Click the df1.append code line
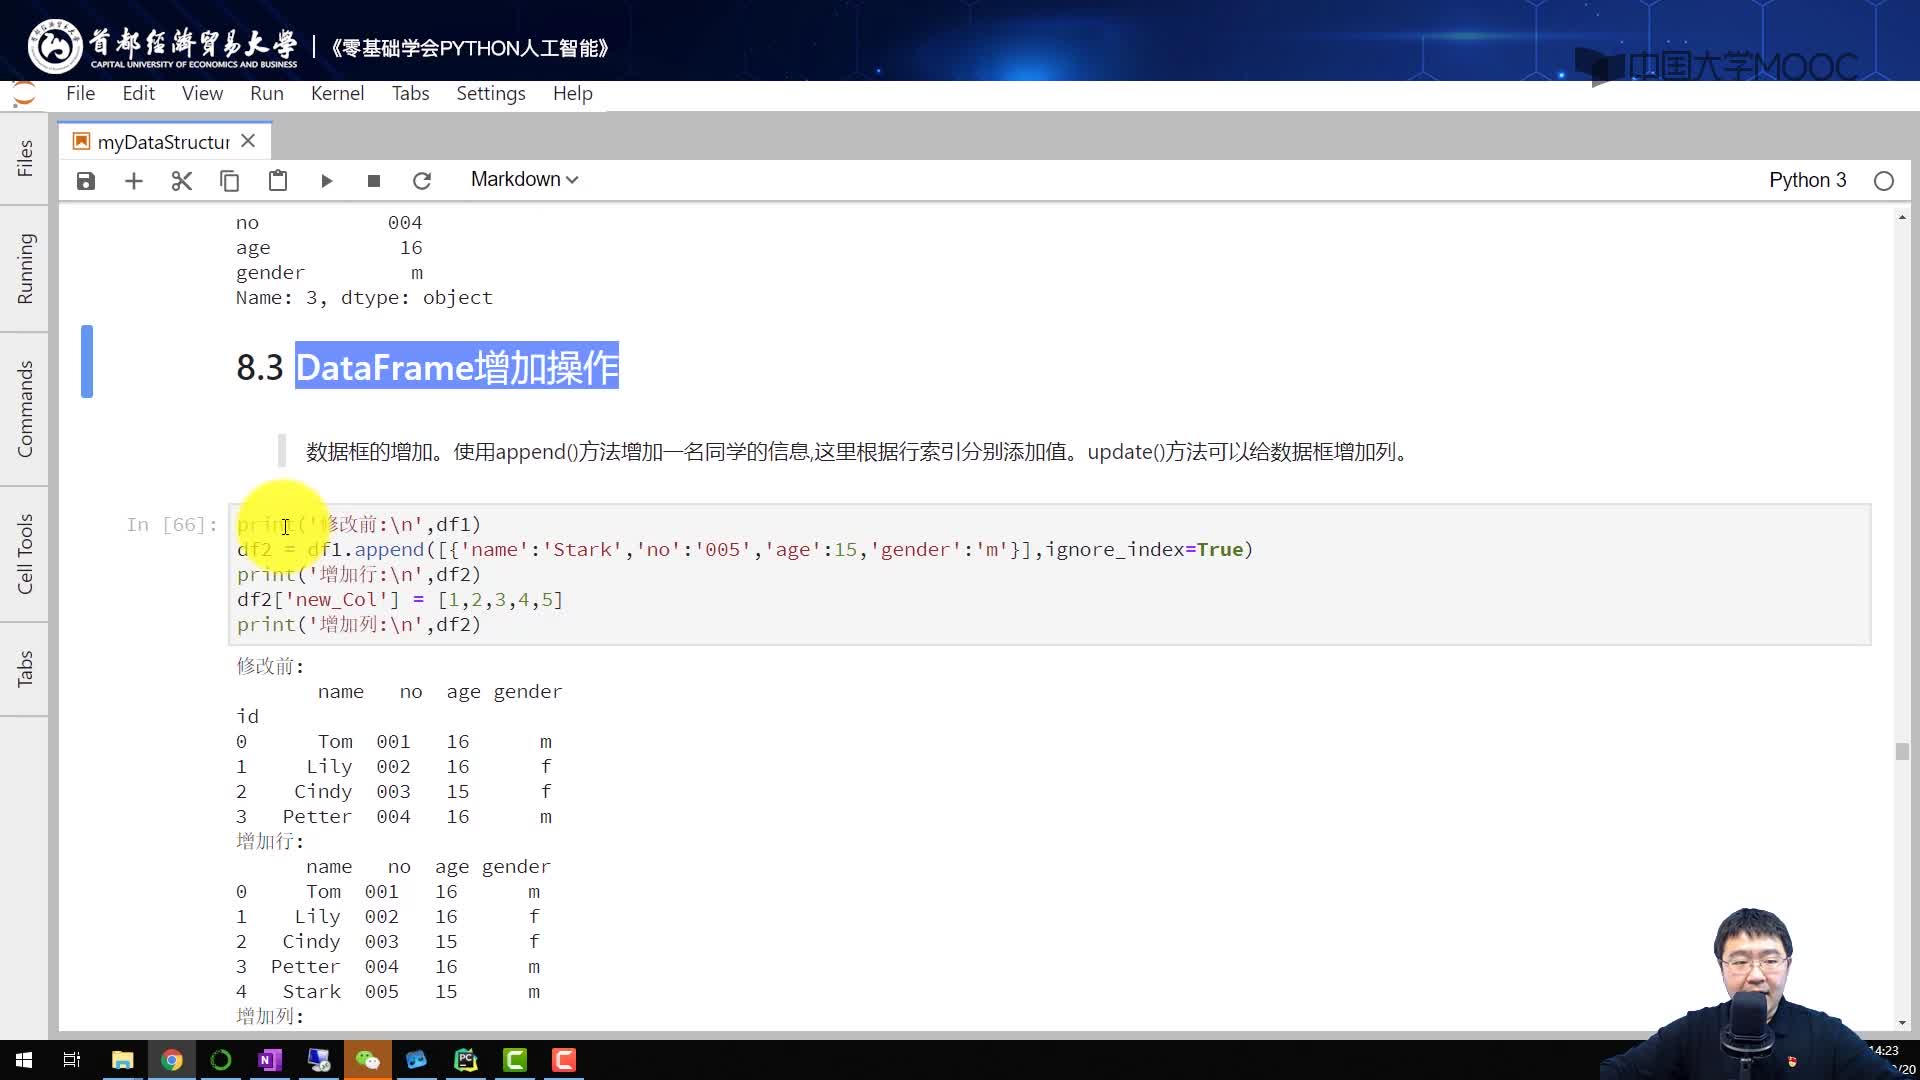Screen dimensions: 1920x1080 [x=745, y=550]
